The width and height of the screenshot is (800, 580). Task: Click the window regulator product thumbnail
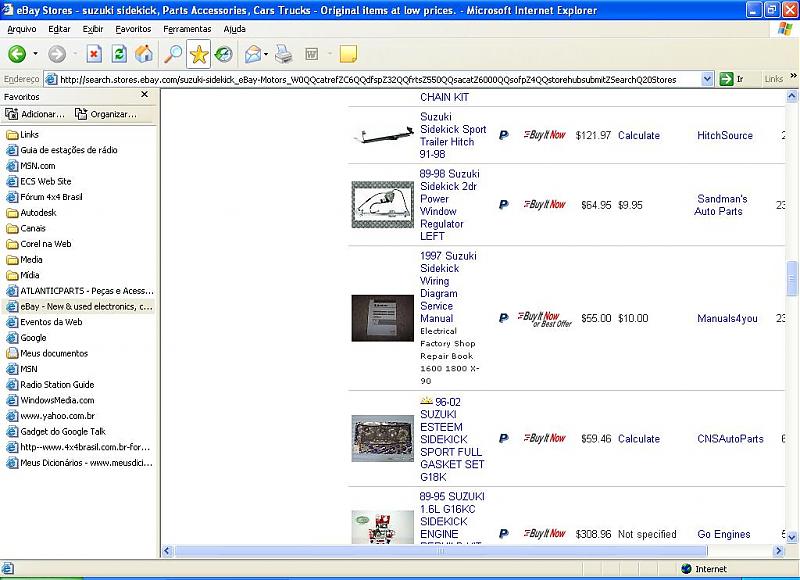(x=383, y=205)
